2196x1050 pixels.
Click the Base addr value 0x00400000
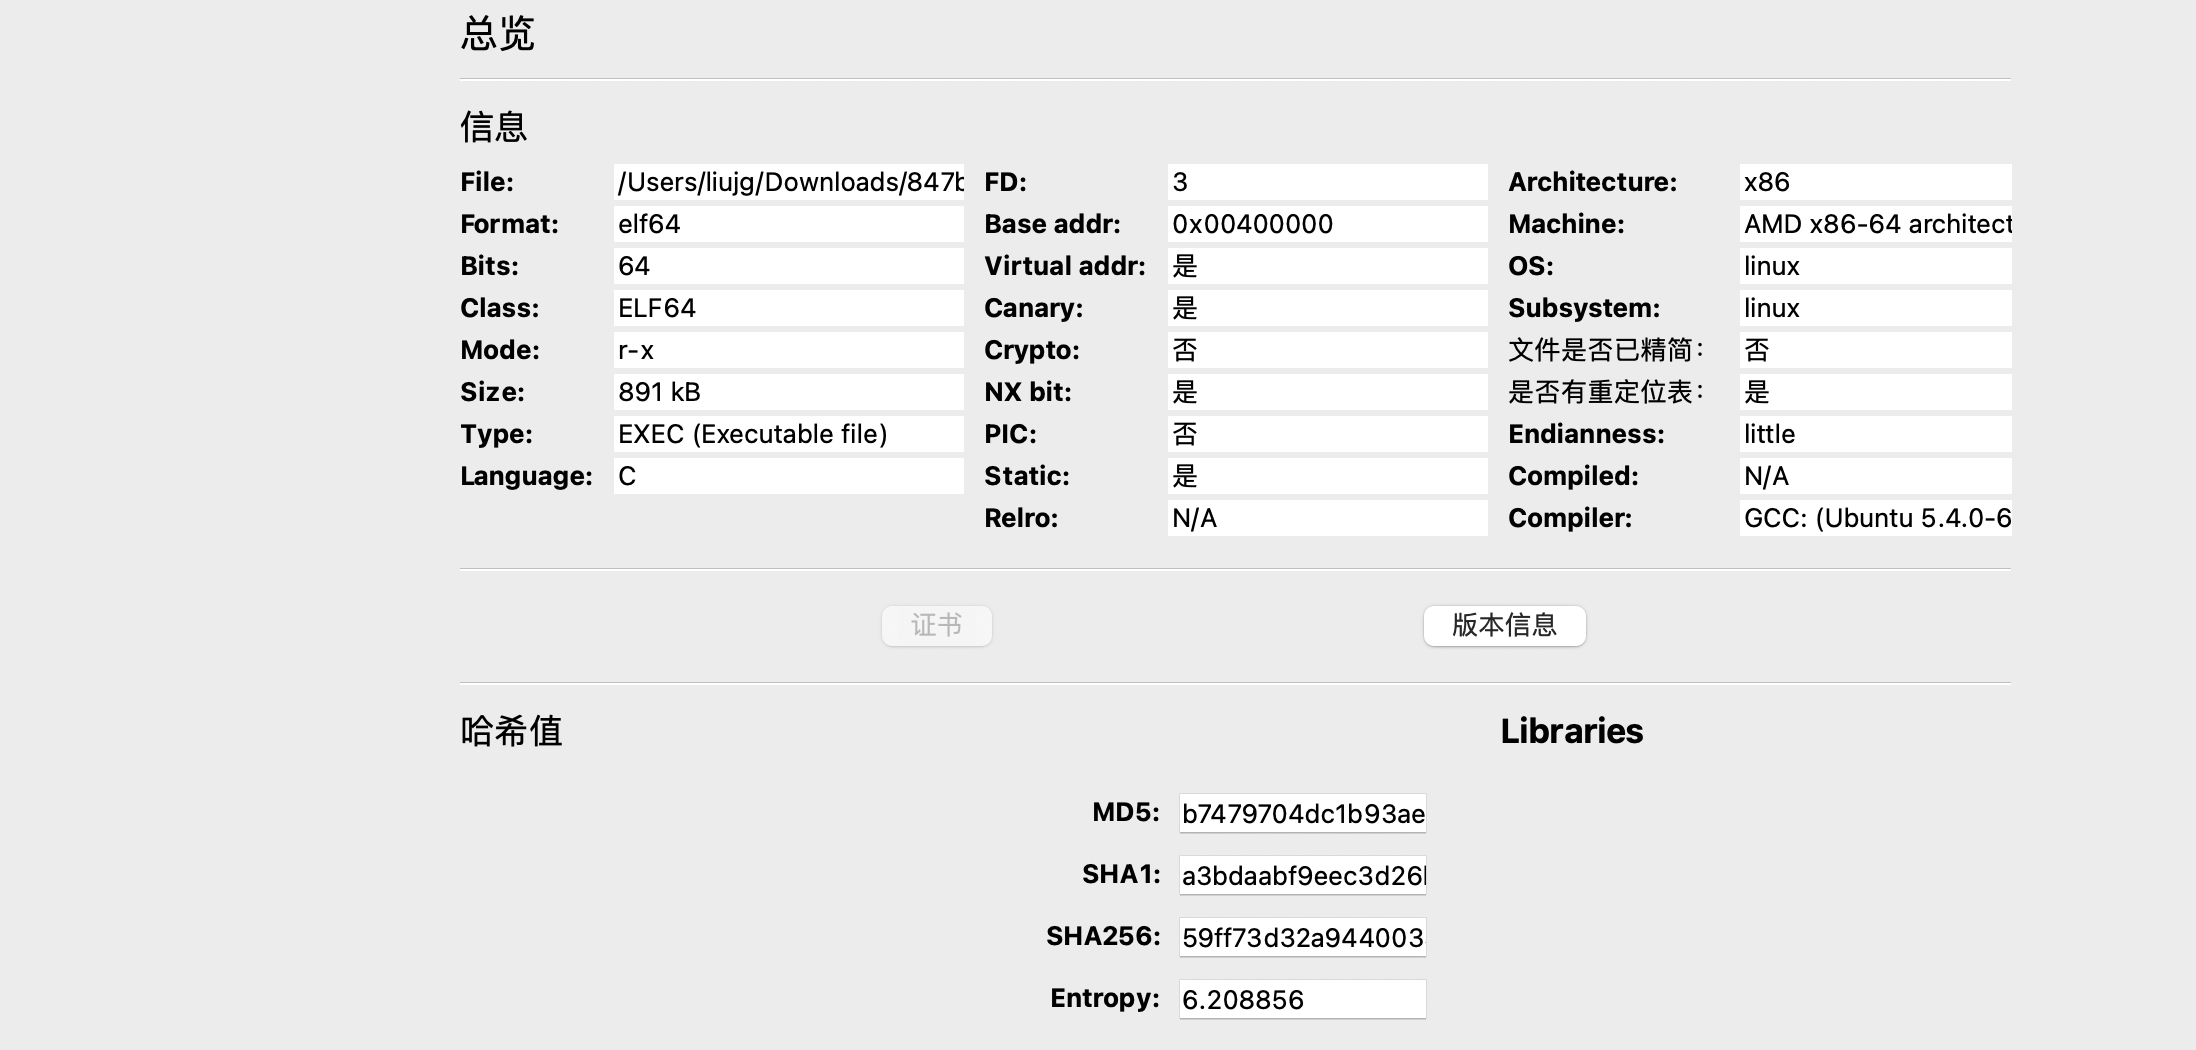tap(1326, 224)
